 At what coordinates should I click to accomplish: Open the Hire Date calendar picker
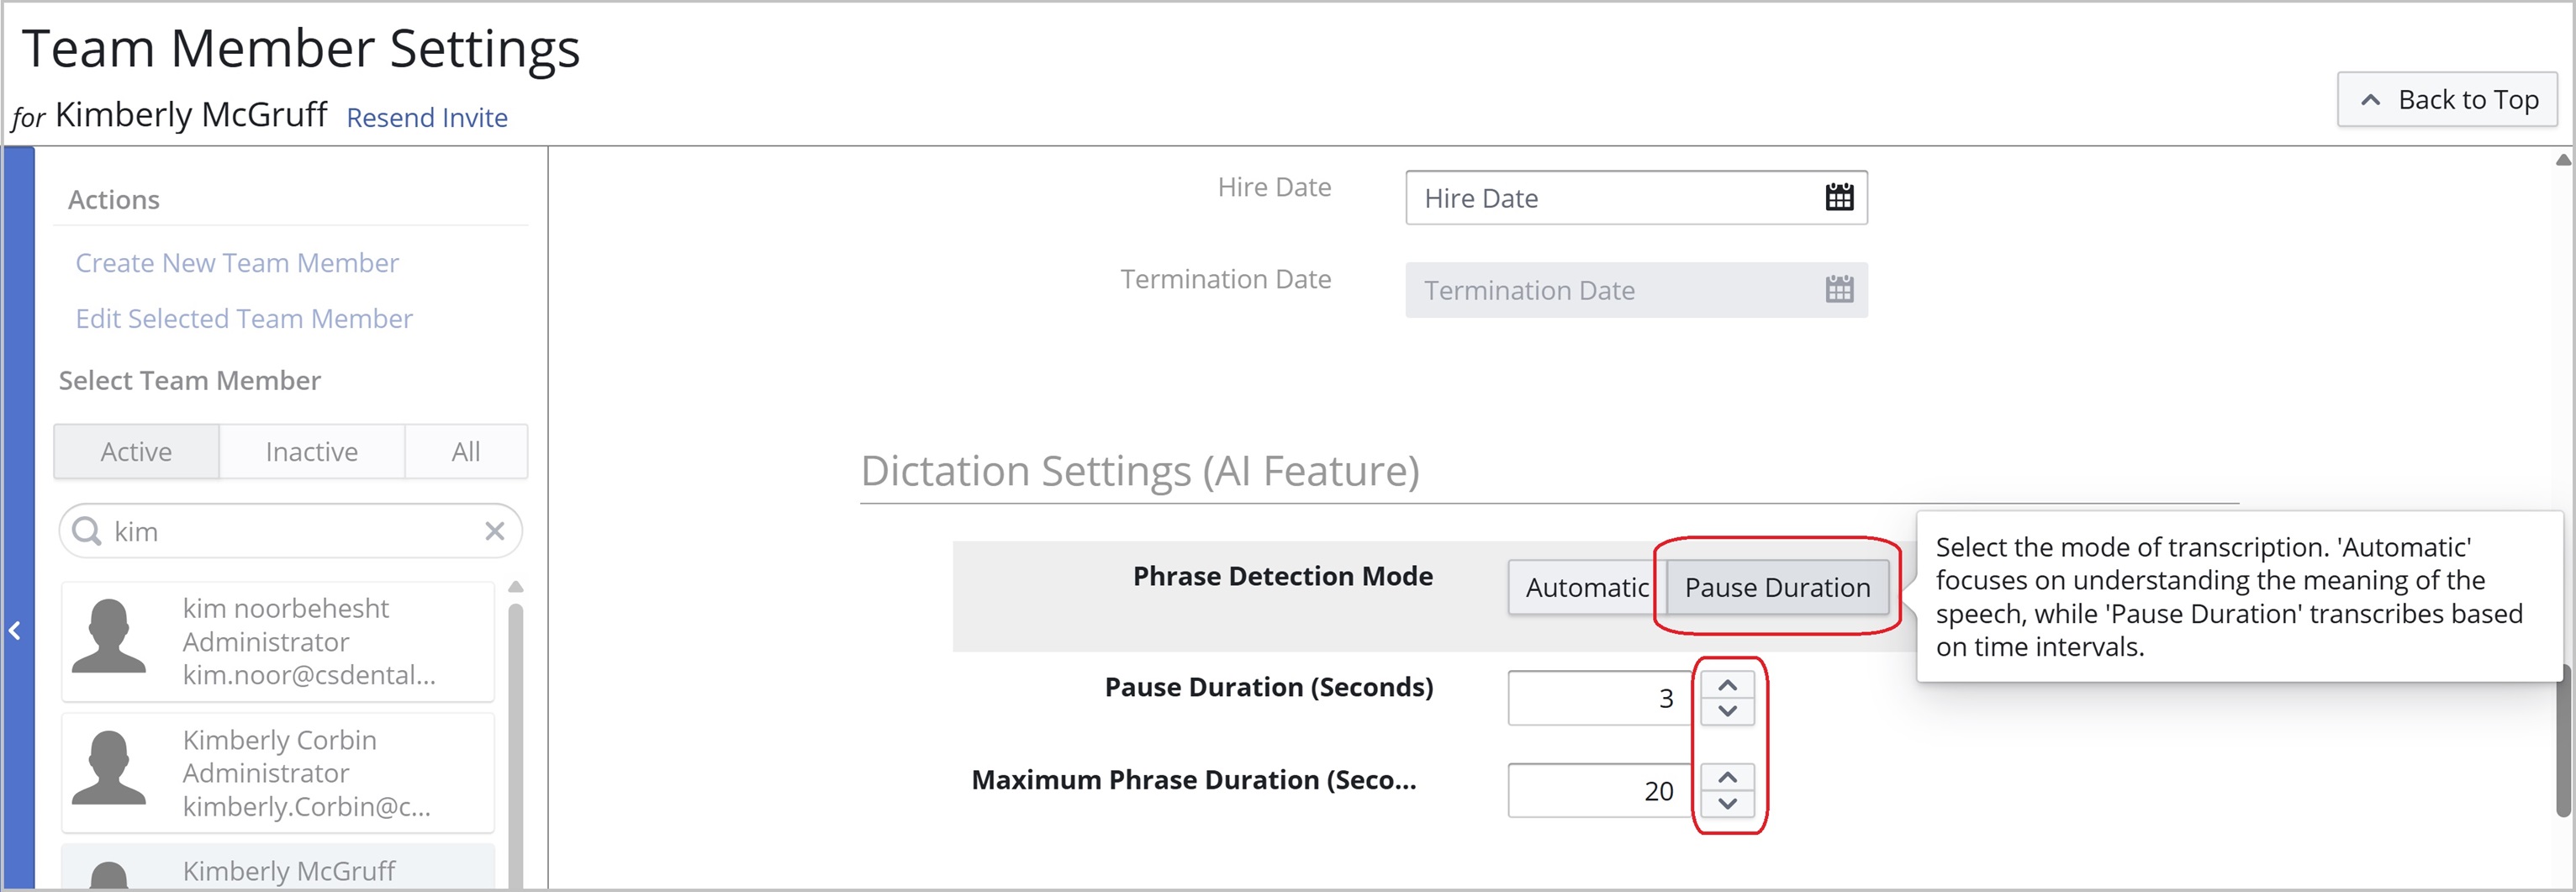[1838, 198]
